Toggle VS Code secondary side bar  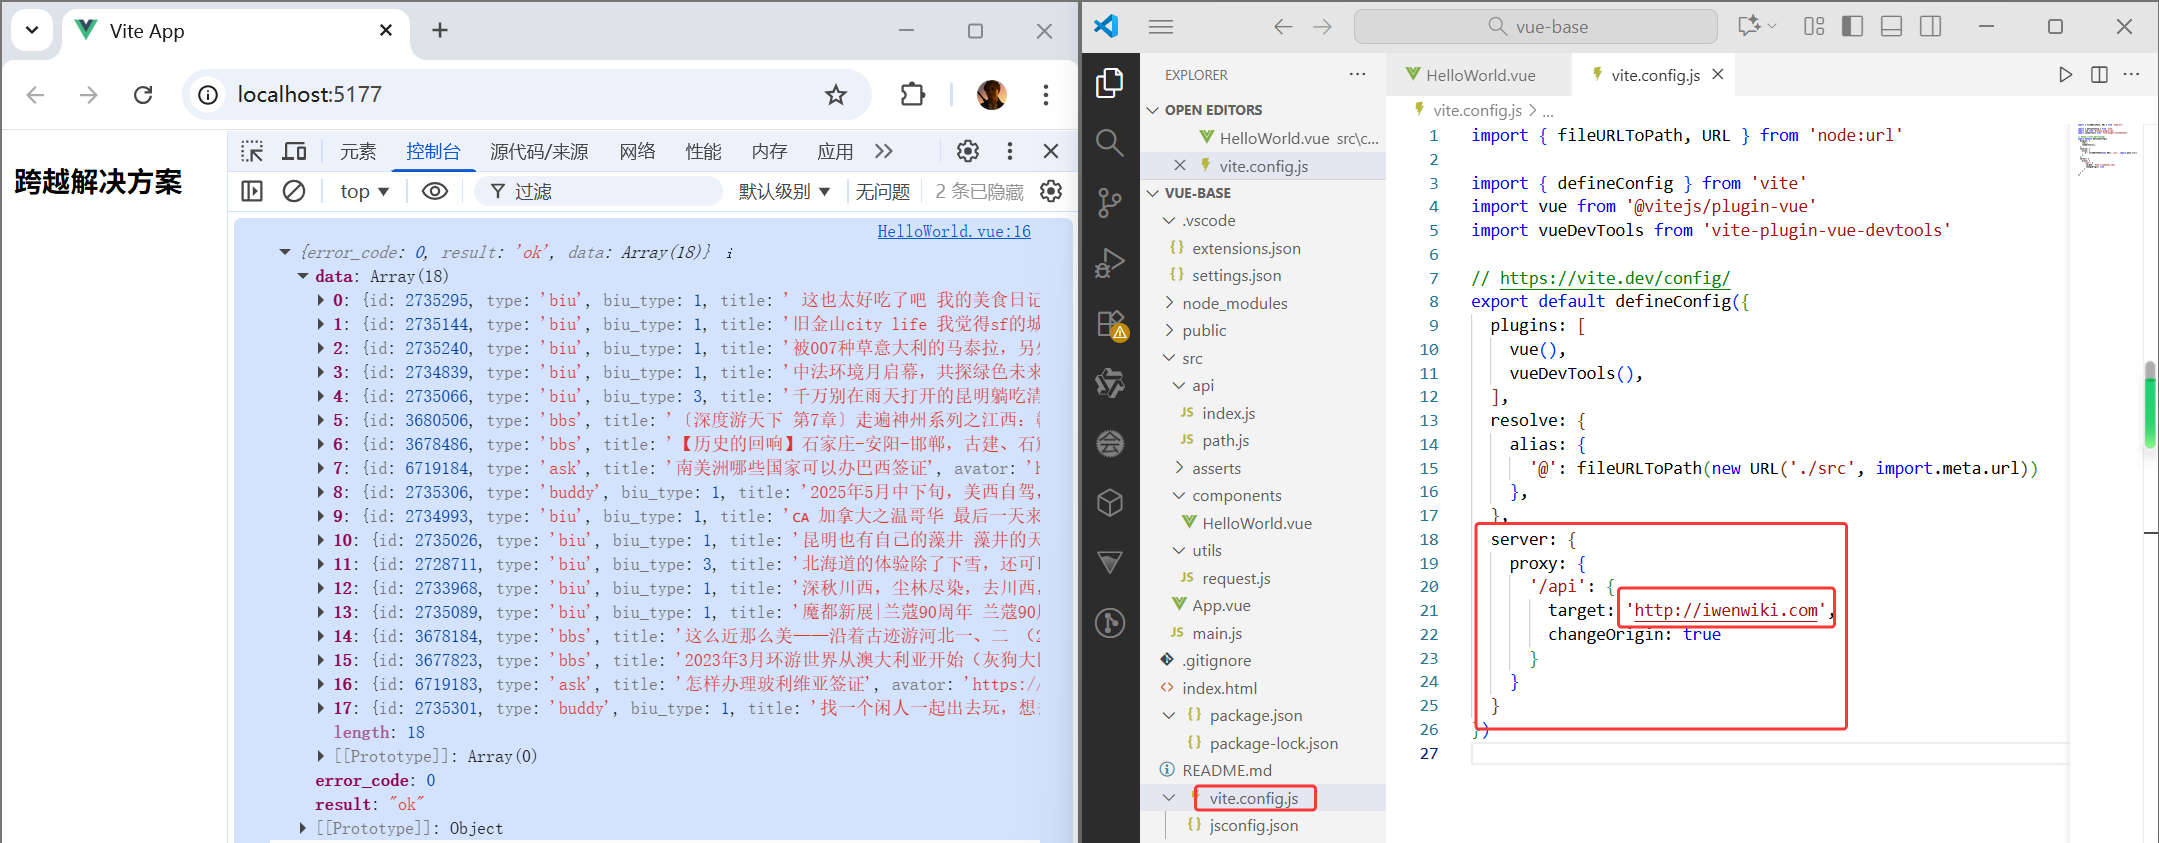pos(1931,27)
